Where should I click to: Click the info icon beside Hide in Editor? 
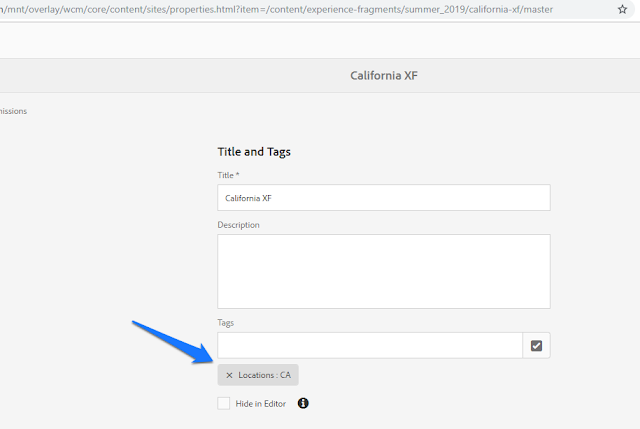coord(303,403)
